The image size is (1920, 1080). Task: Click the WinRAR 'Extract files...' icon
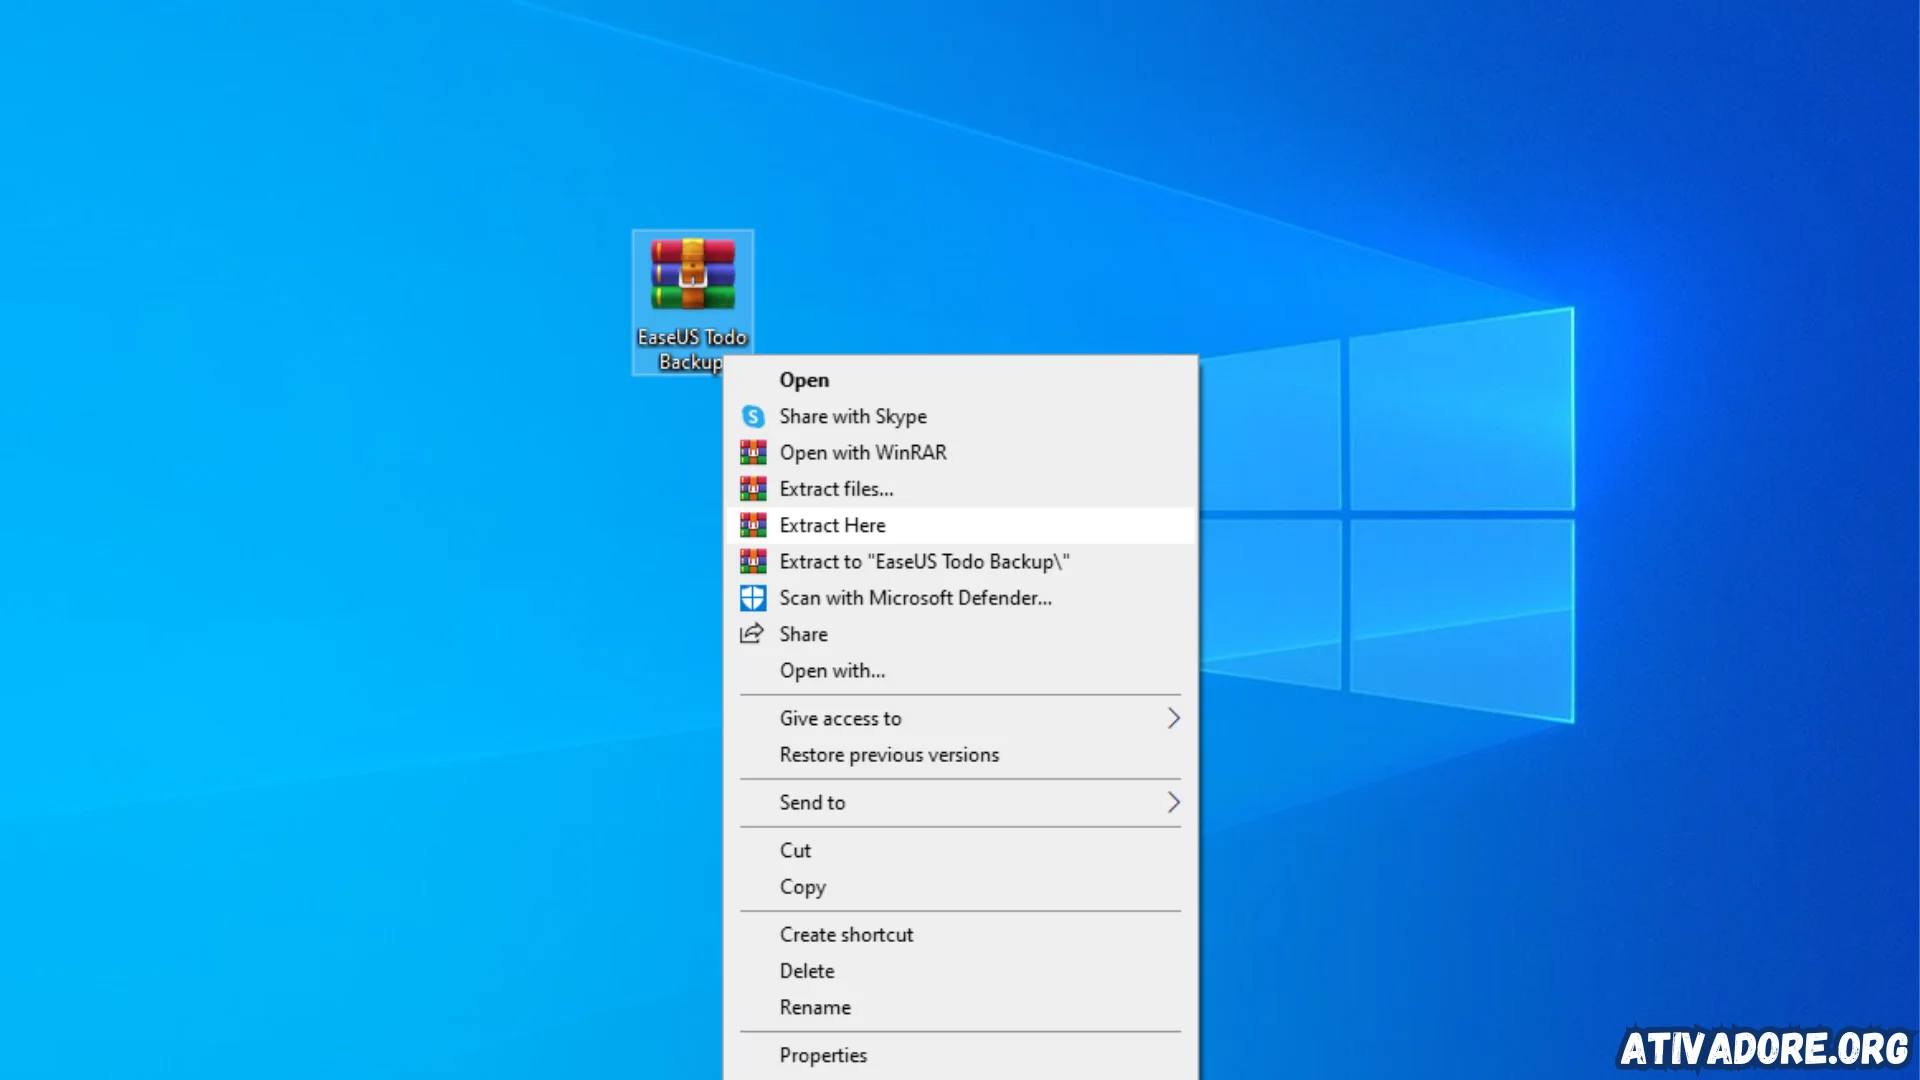click(752, 488)
